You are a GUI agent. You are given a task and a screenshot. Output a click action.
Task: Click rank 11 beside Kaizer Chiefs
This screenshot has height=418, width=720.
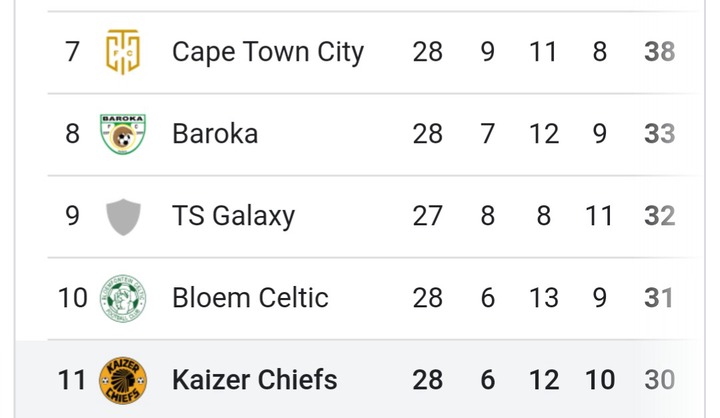point(72,380)
